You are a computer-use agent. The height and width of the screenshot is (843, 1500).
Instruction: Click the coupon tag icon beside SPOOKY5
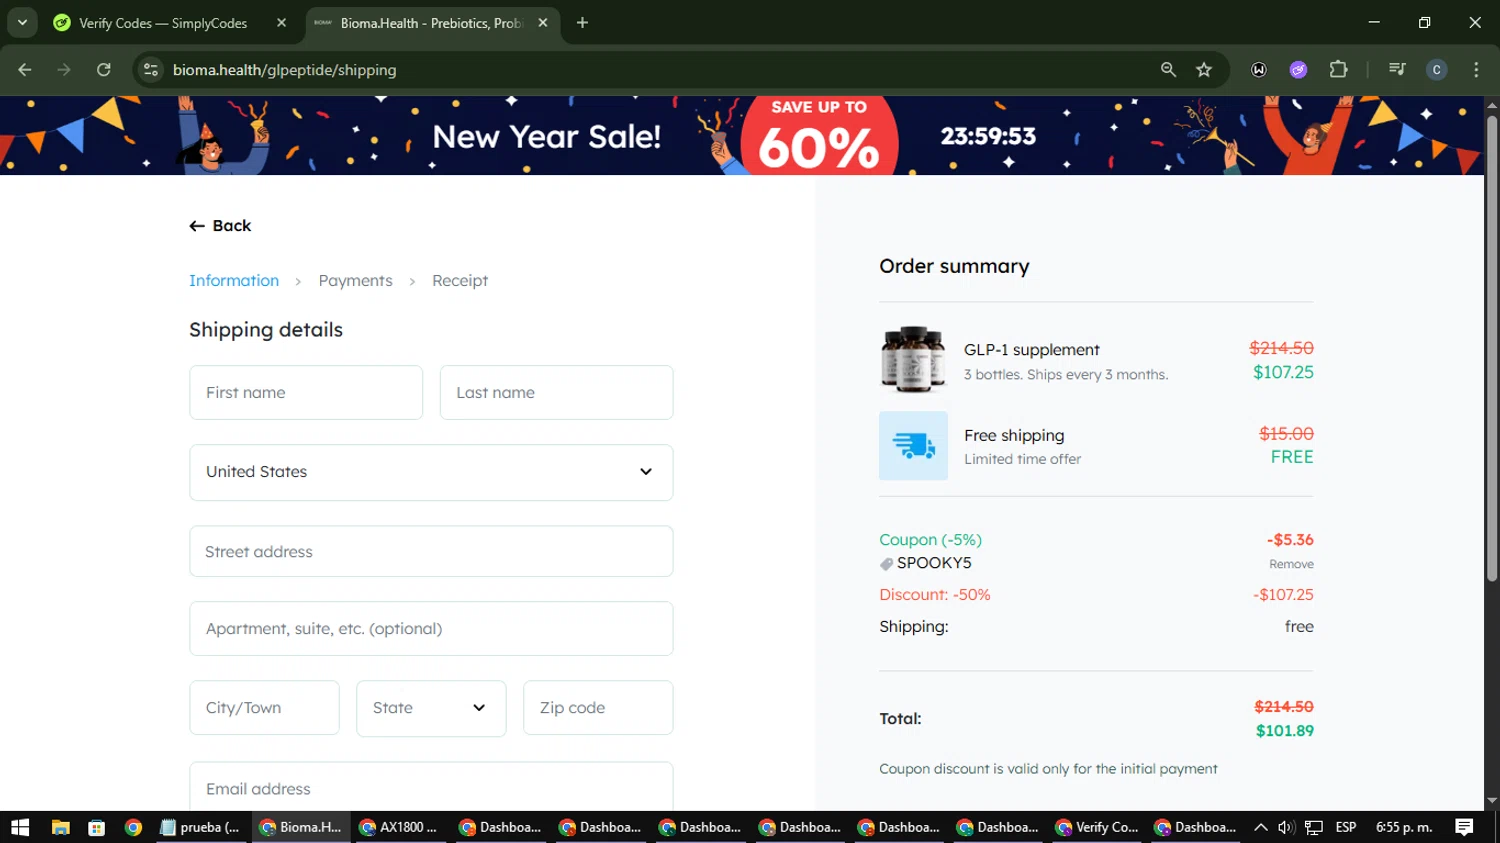pos(886,564)
